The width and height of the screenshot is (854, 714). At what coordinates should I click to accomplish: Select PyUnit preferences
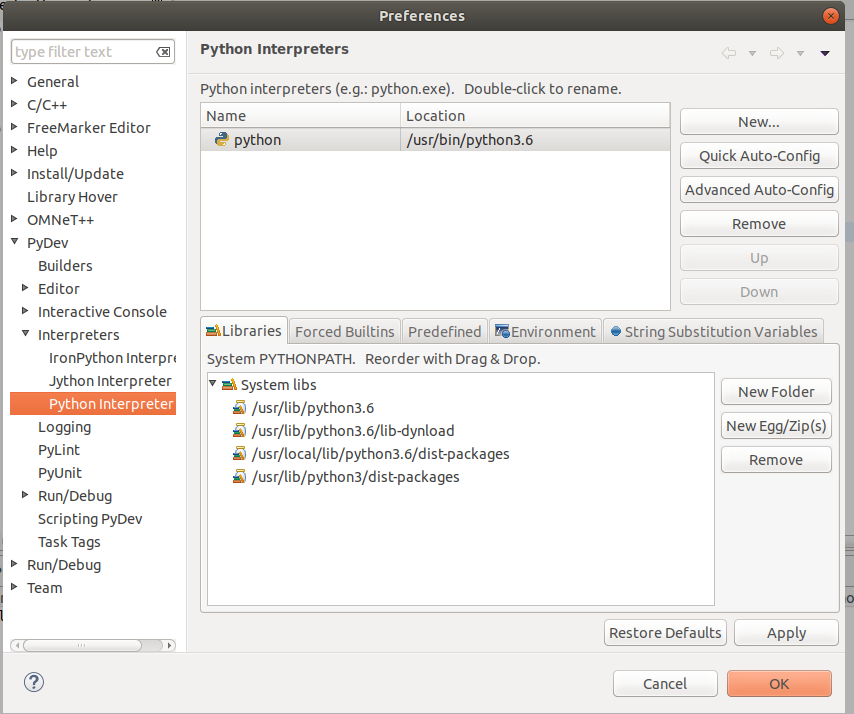60,473
